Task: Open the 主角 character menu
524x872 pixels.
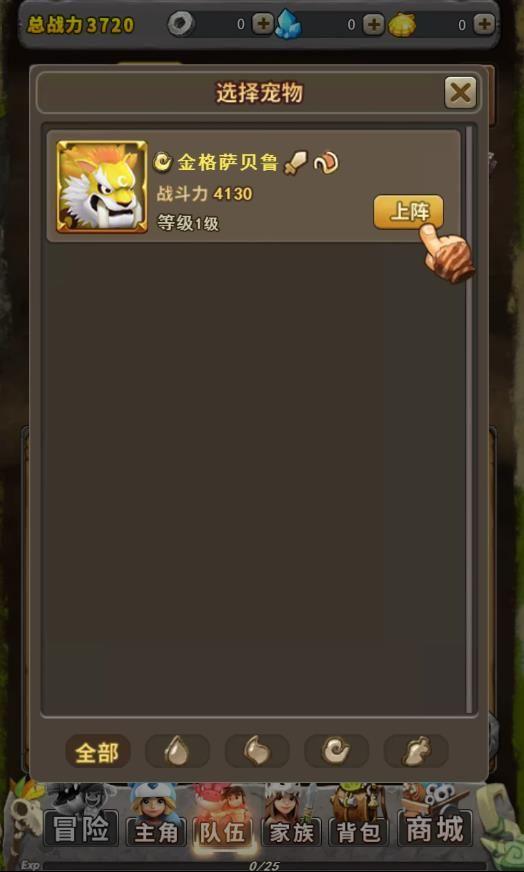Action: (156, 833)
